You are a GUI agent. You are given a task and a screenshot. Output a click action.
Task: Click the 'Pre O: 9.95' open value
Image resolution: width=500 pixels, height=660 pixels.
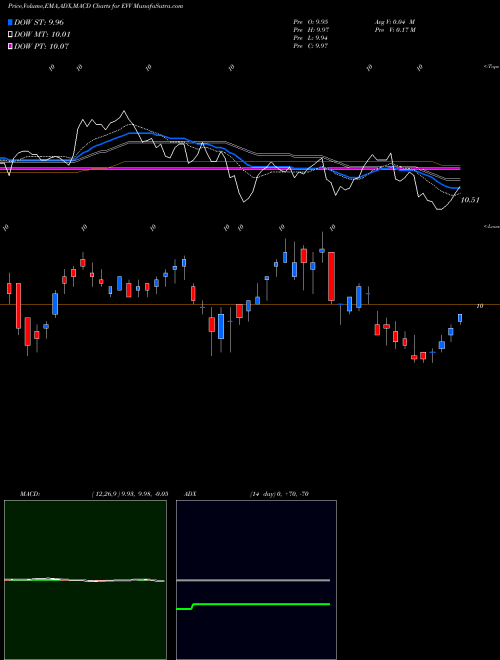311,22
